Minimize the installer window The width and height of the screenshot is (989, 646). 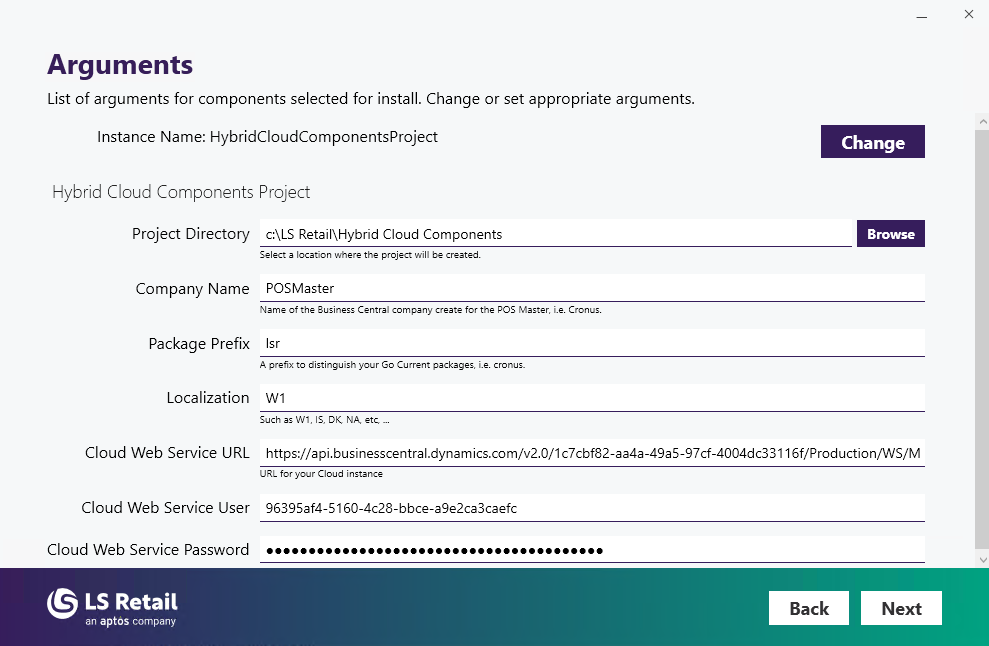coord(920,15)
